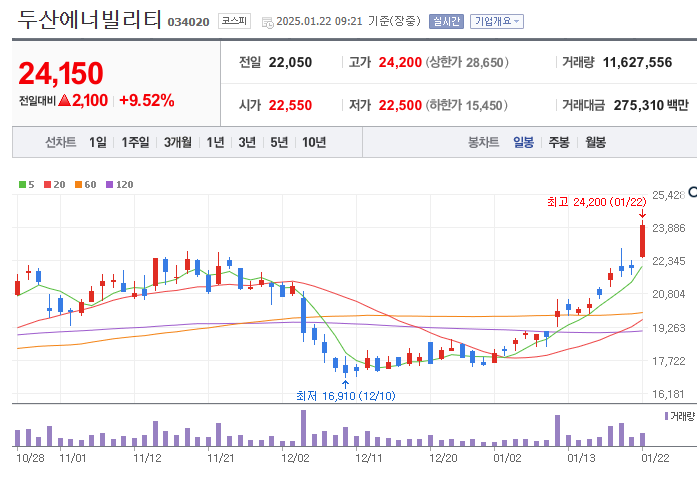The width and height of the screenshot is (697, 478).
Task: Click the 최고 24,200 (01/22) chart annotation
Action: 597,202
